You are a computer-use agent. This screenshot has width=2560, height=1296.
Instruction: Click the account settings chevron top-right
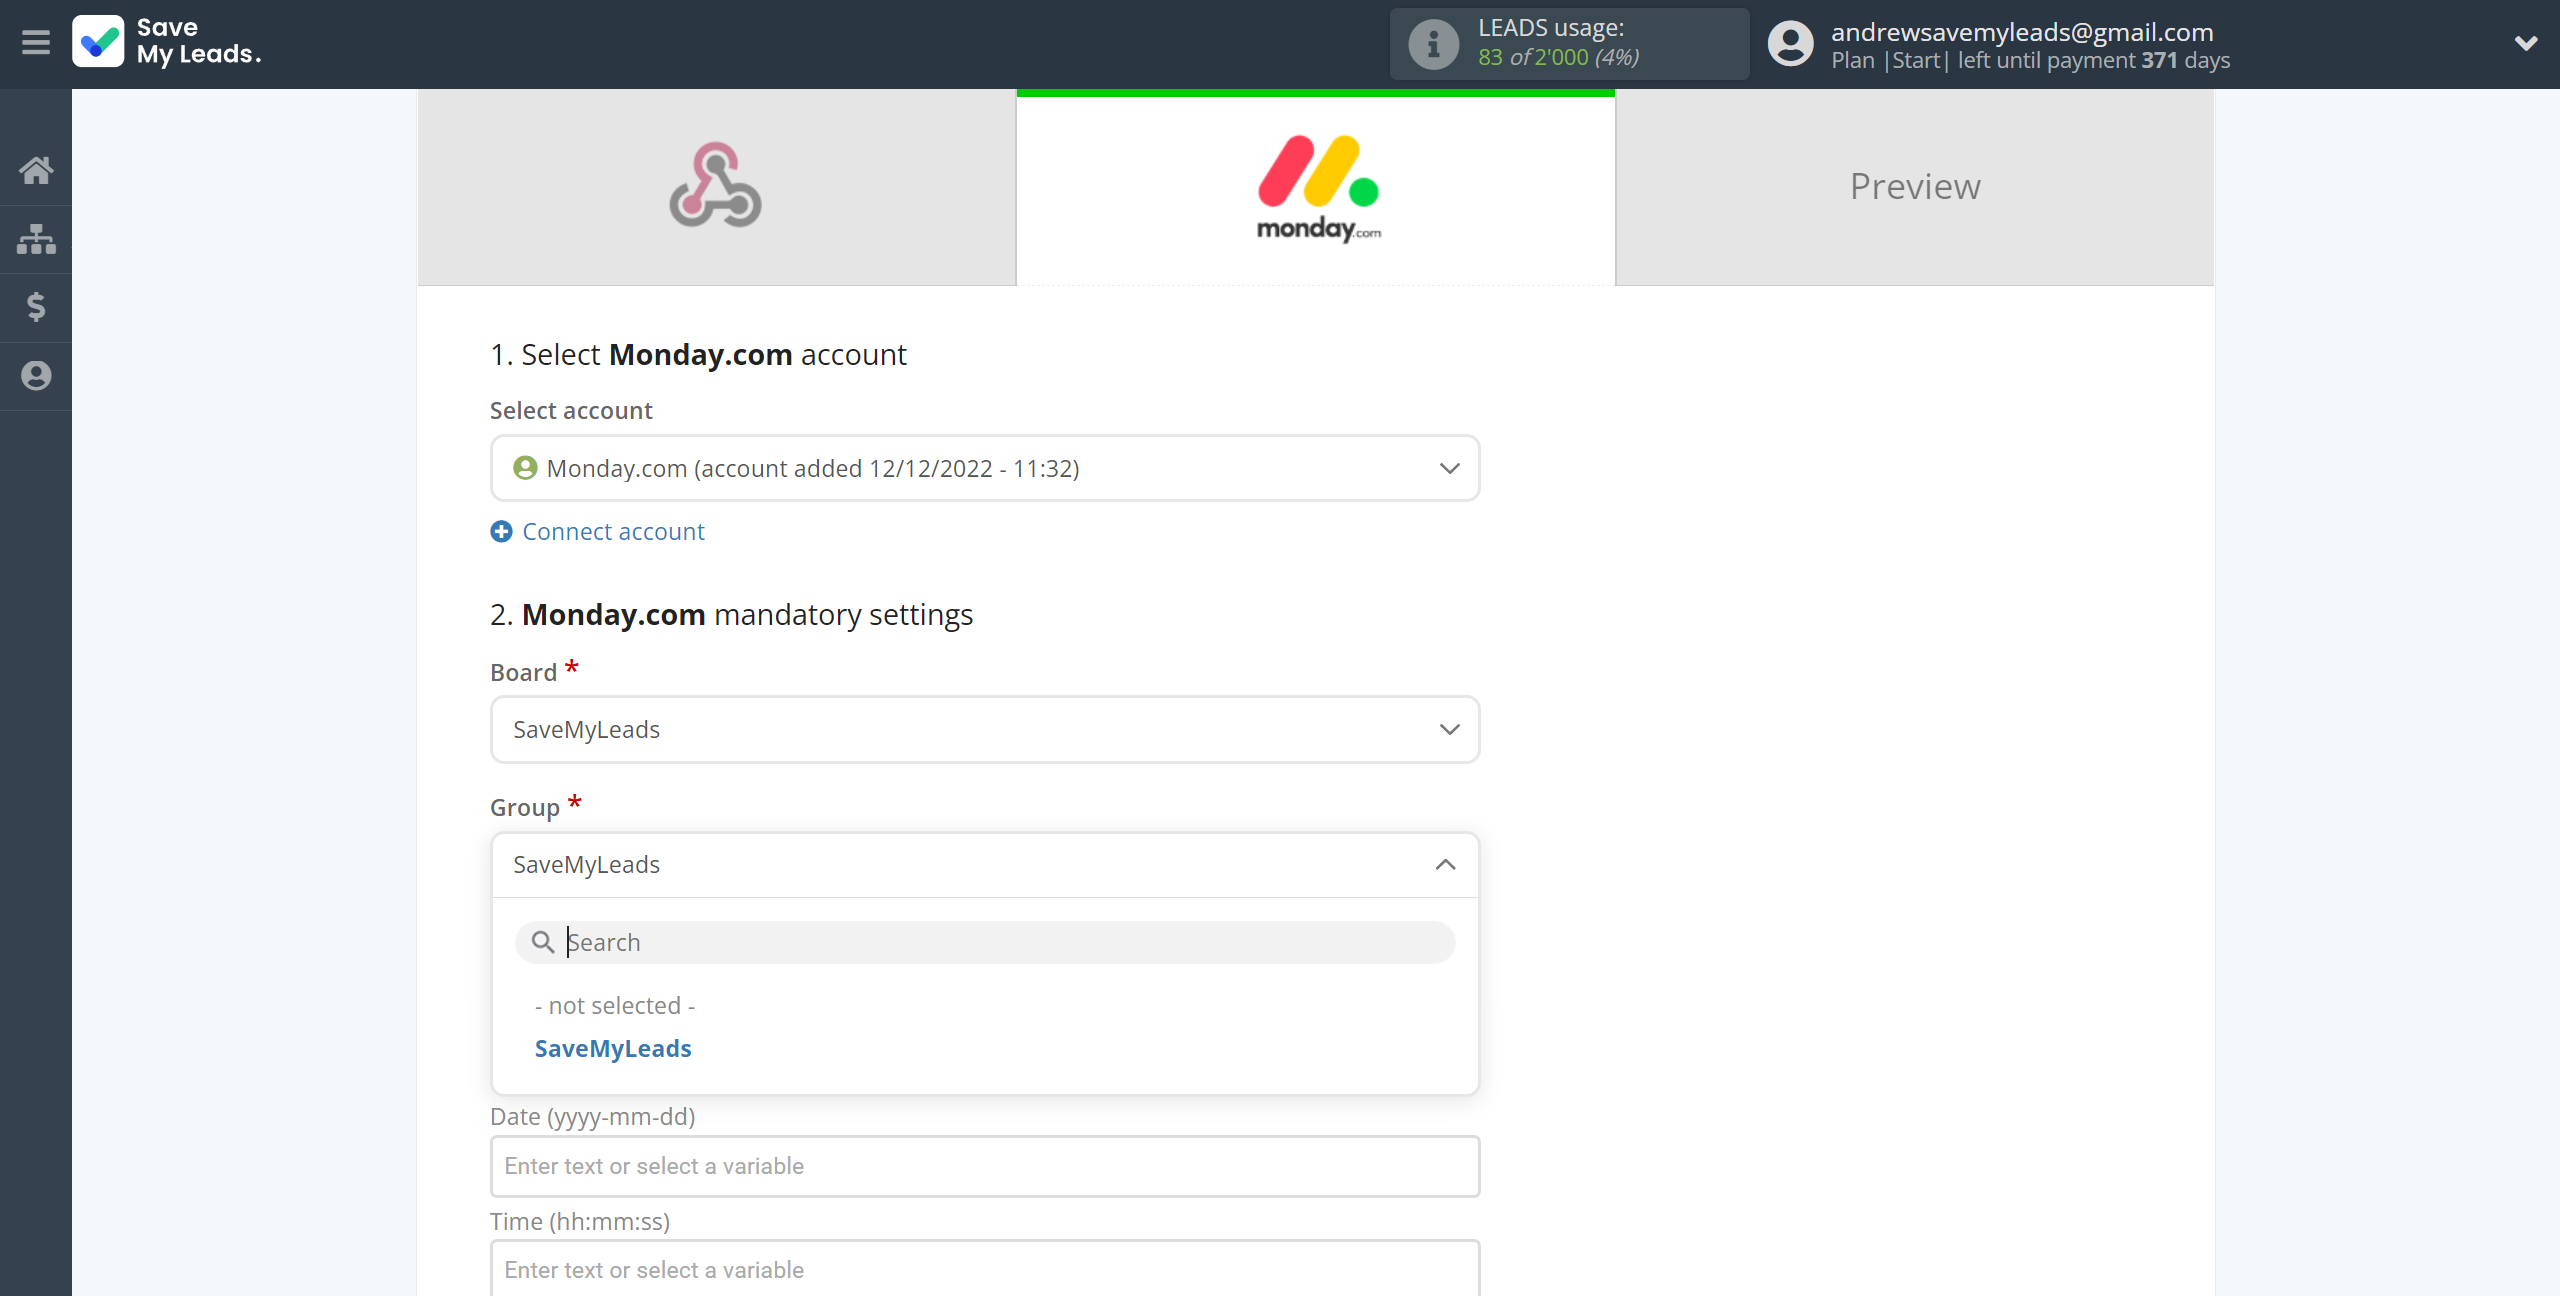pos(2527,43)
